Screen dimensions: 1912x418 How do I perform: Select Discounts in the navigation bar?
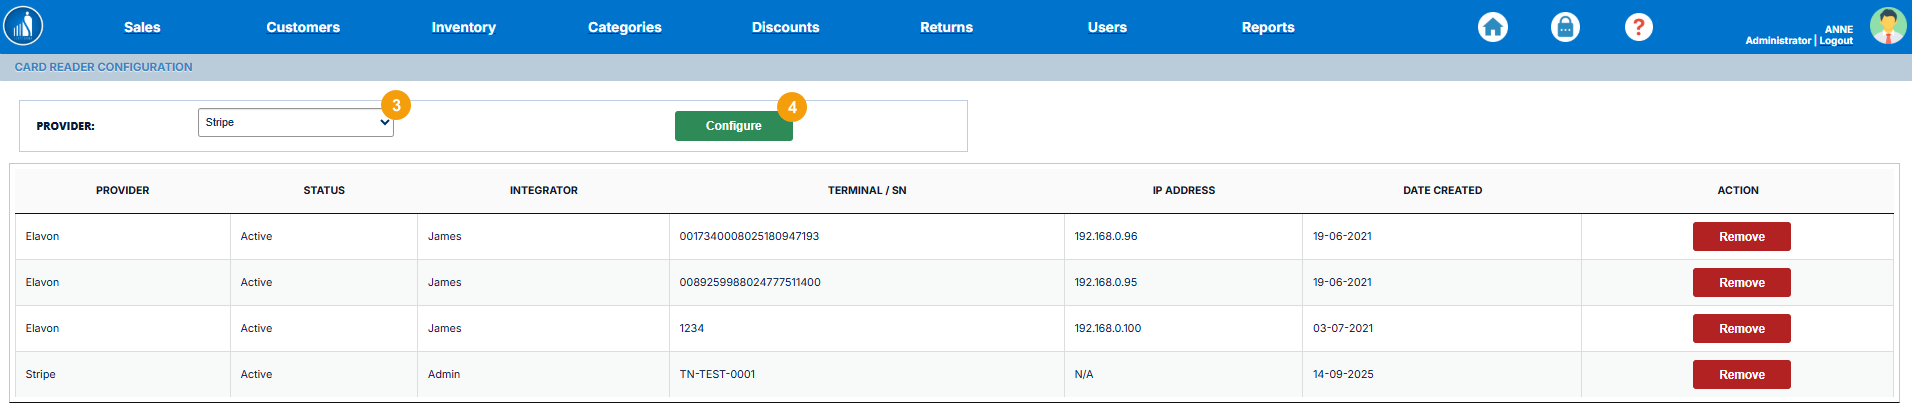coord(785,27)
